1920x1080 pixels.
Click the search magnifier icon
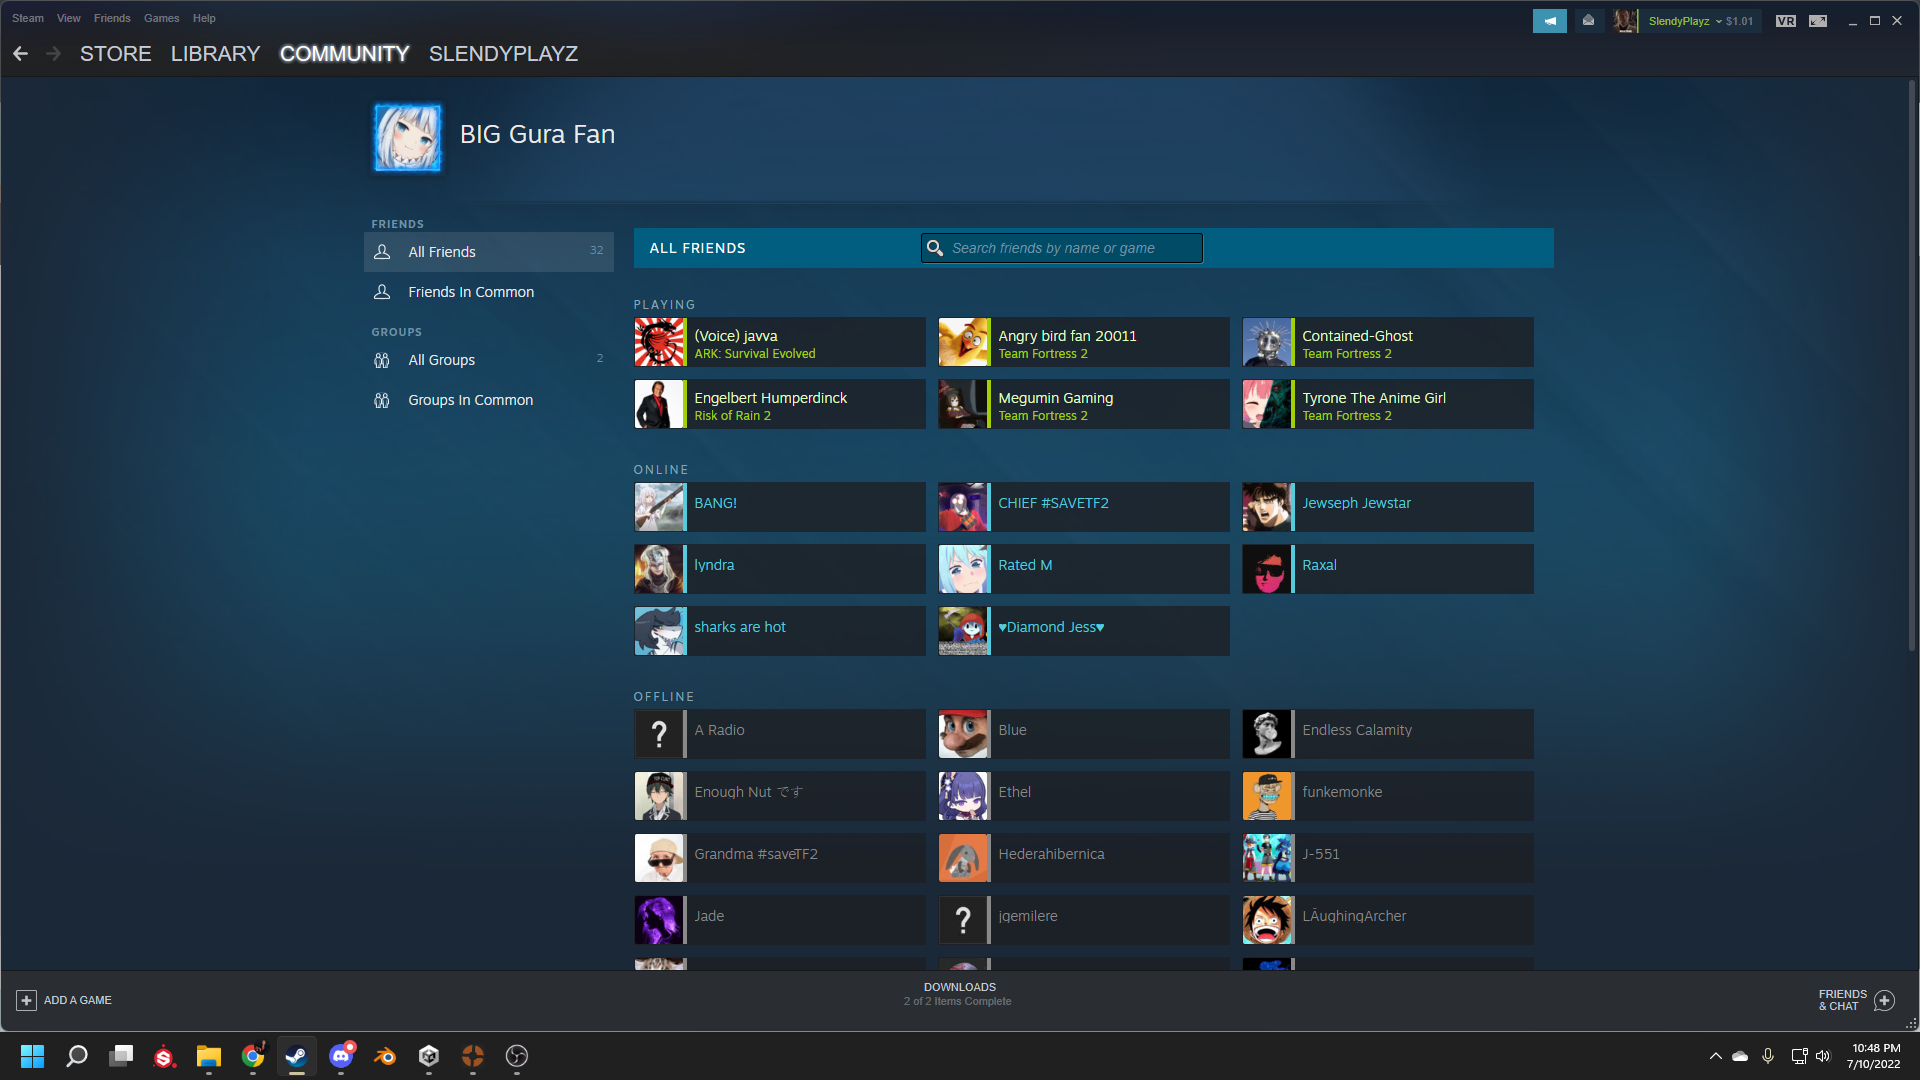[935, 248]
